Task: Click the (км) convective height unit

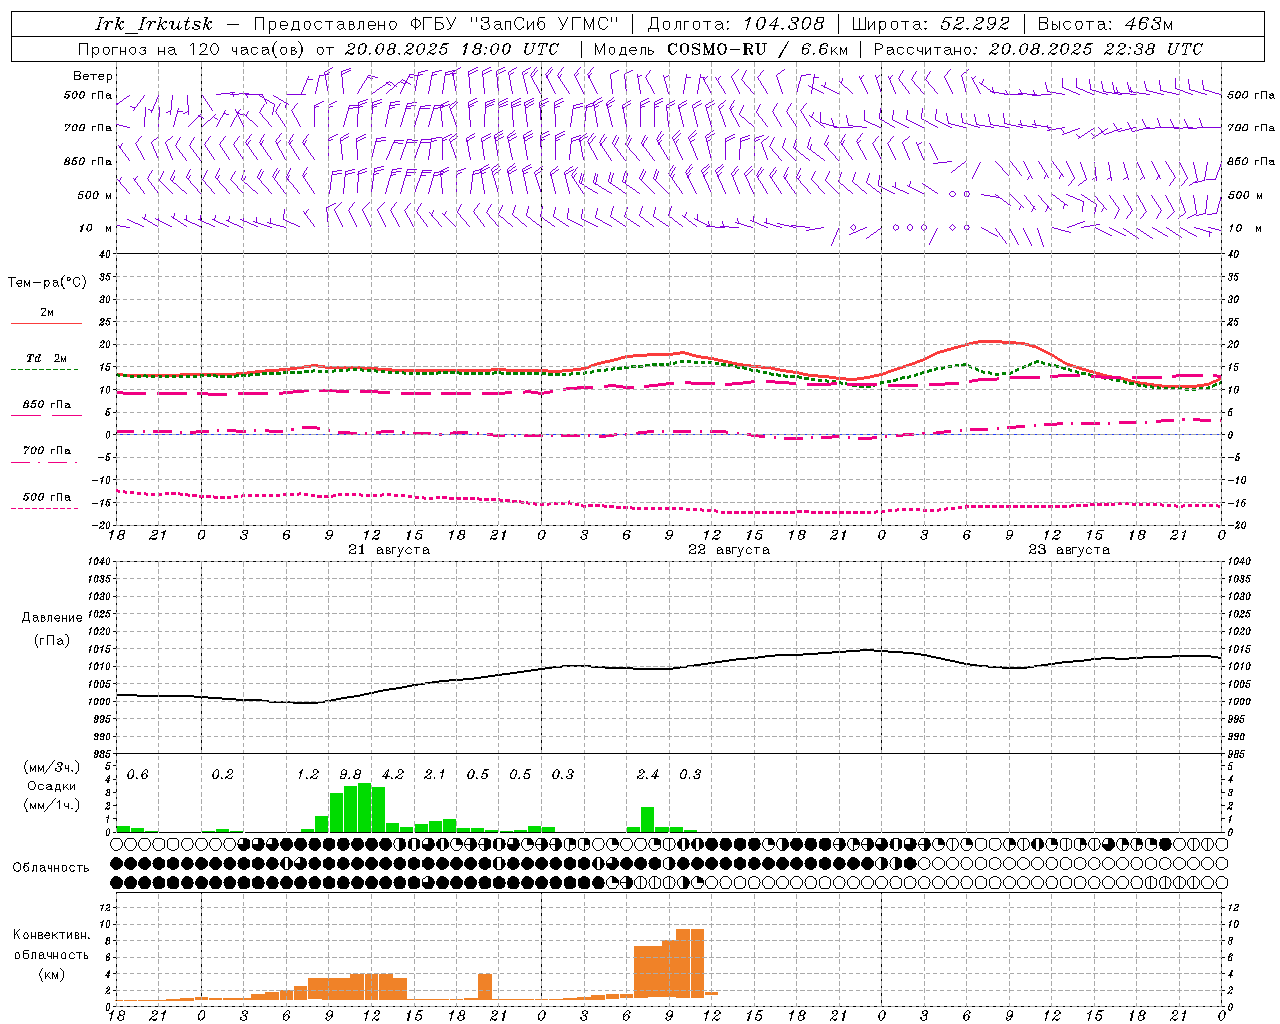Action: [52, 974]
